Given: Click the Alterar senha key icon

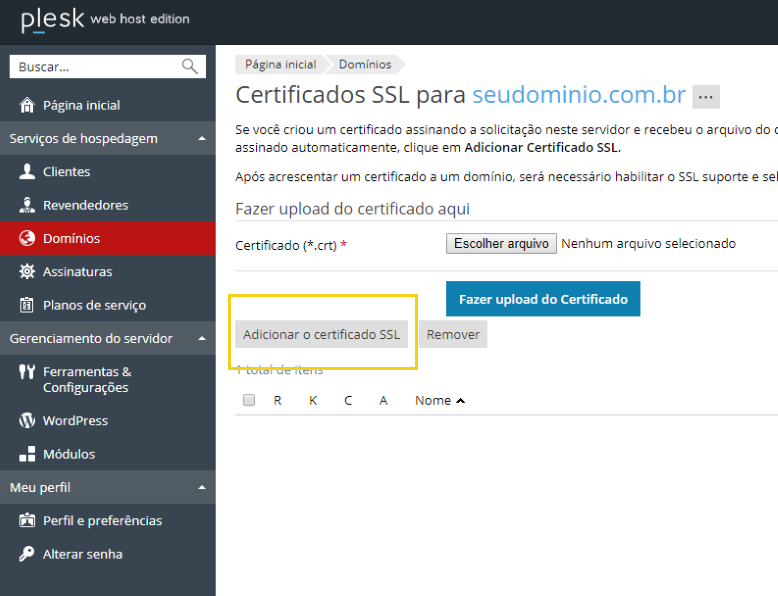Looking at the screenshot, I should pyautogui.click(x=27, y=553).
